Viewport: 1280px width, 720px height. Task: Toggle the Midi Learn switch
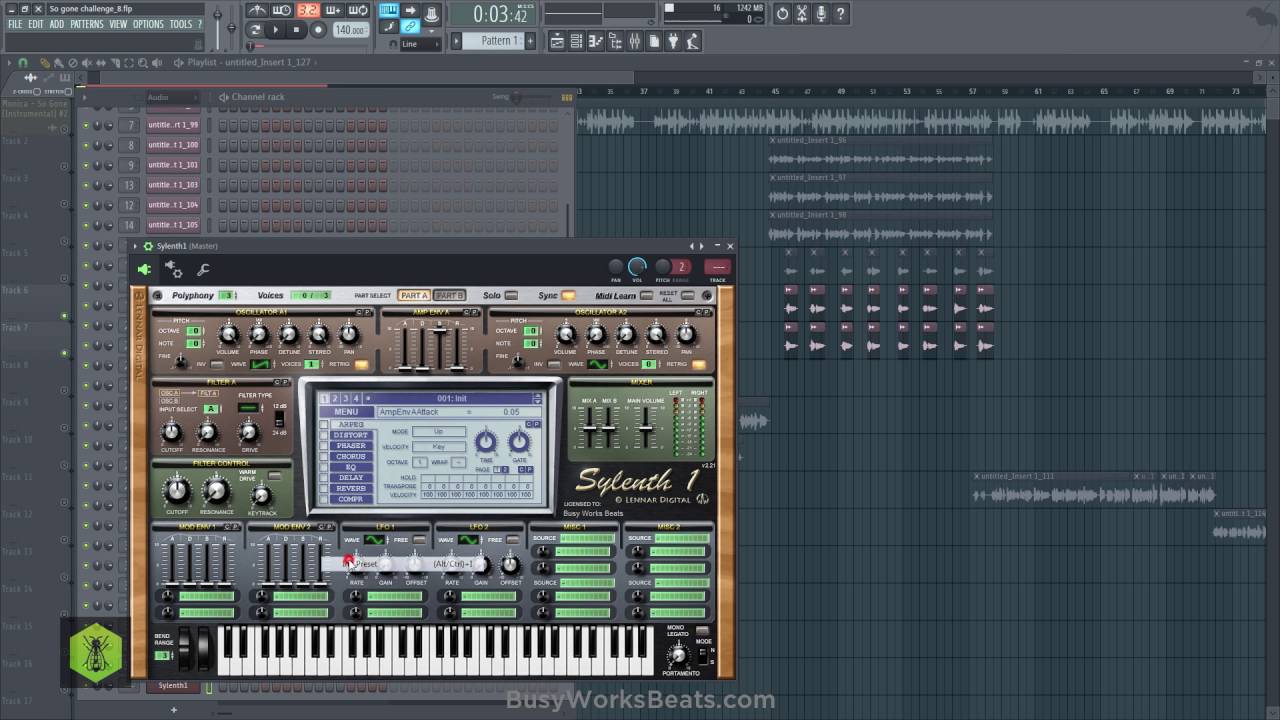[x=646, y=296]
